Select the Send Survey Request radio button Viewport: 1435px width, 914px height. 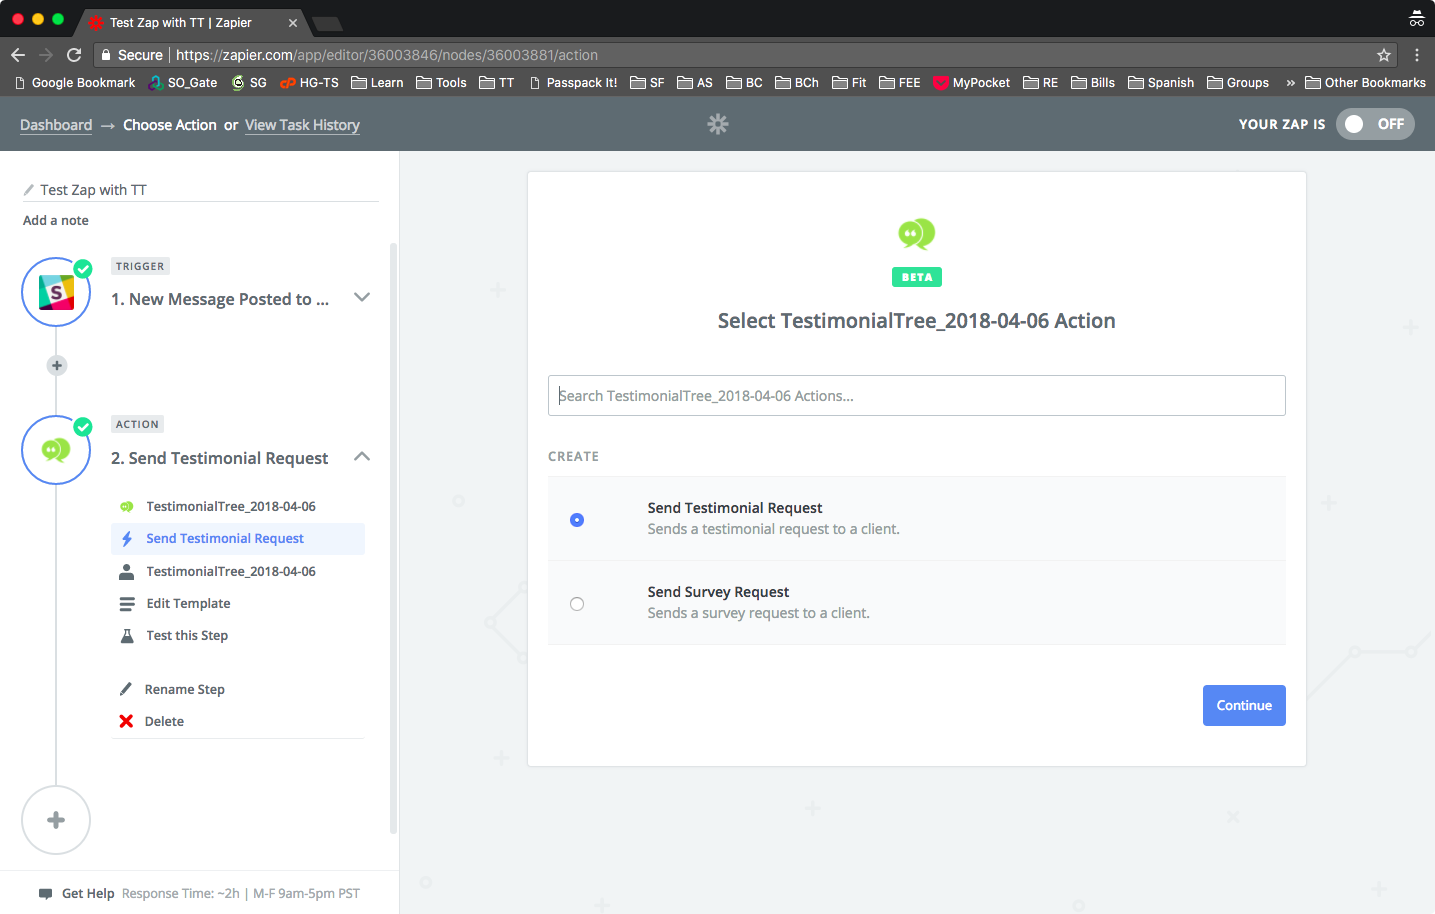tap(577, 604)
